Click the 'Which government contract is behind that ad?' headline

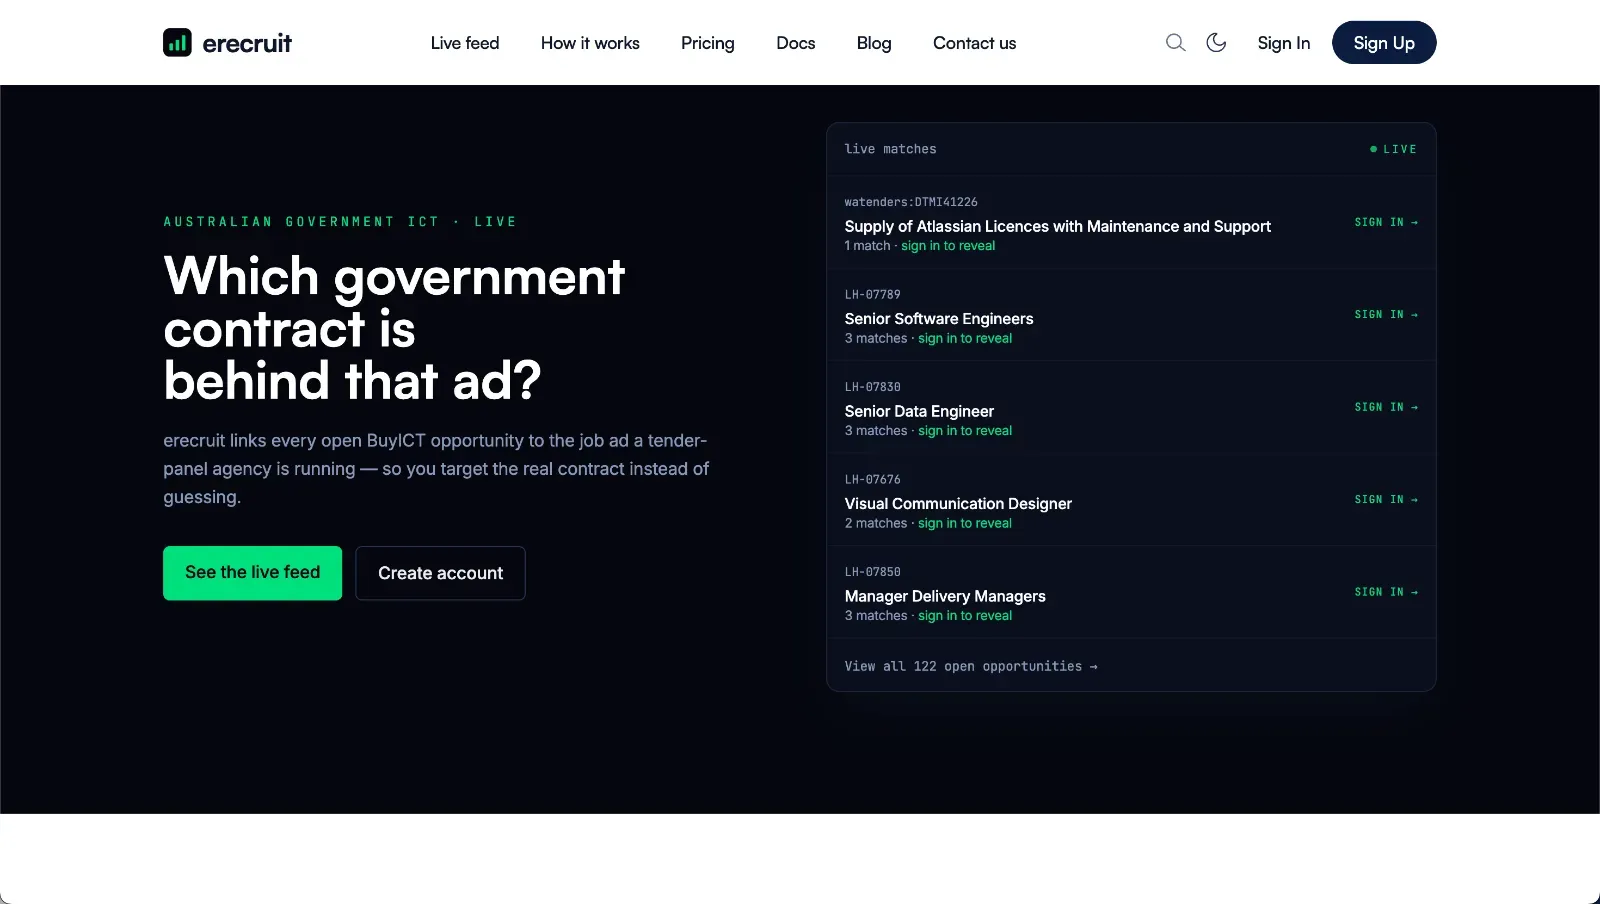pyautogui.click(x=394, y=328)
